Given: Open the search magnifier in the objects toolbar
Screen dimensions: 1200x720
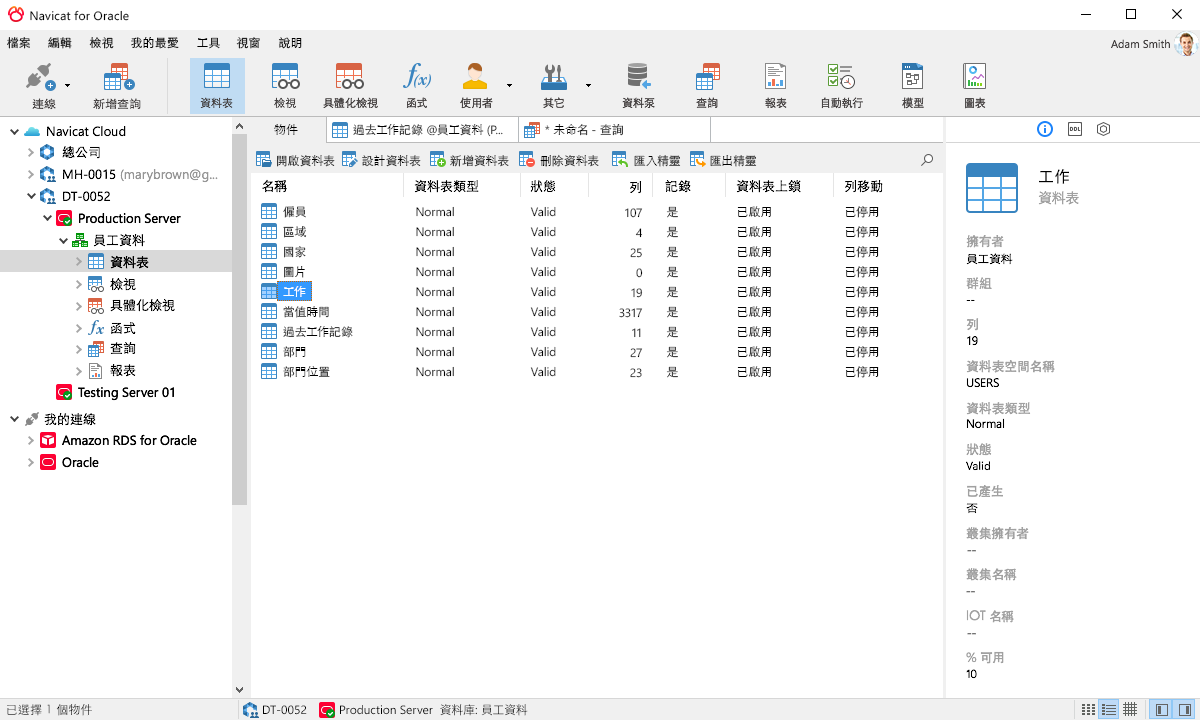Looking at the screenshot, I should (x=926, y=159).
